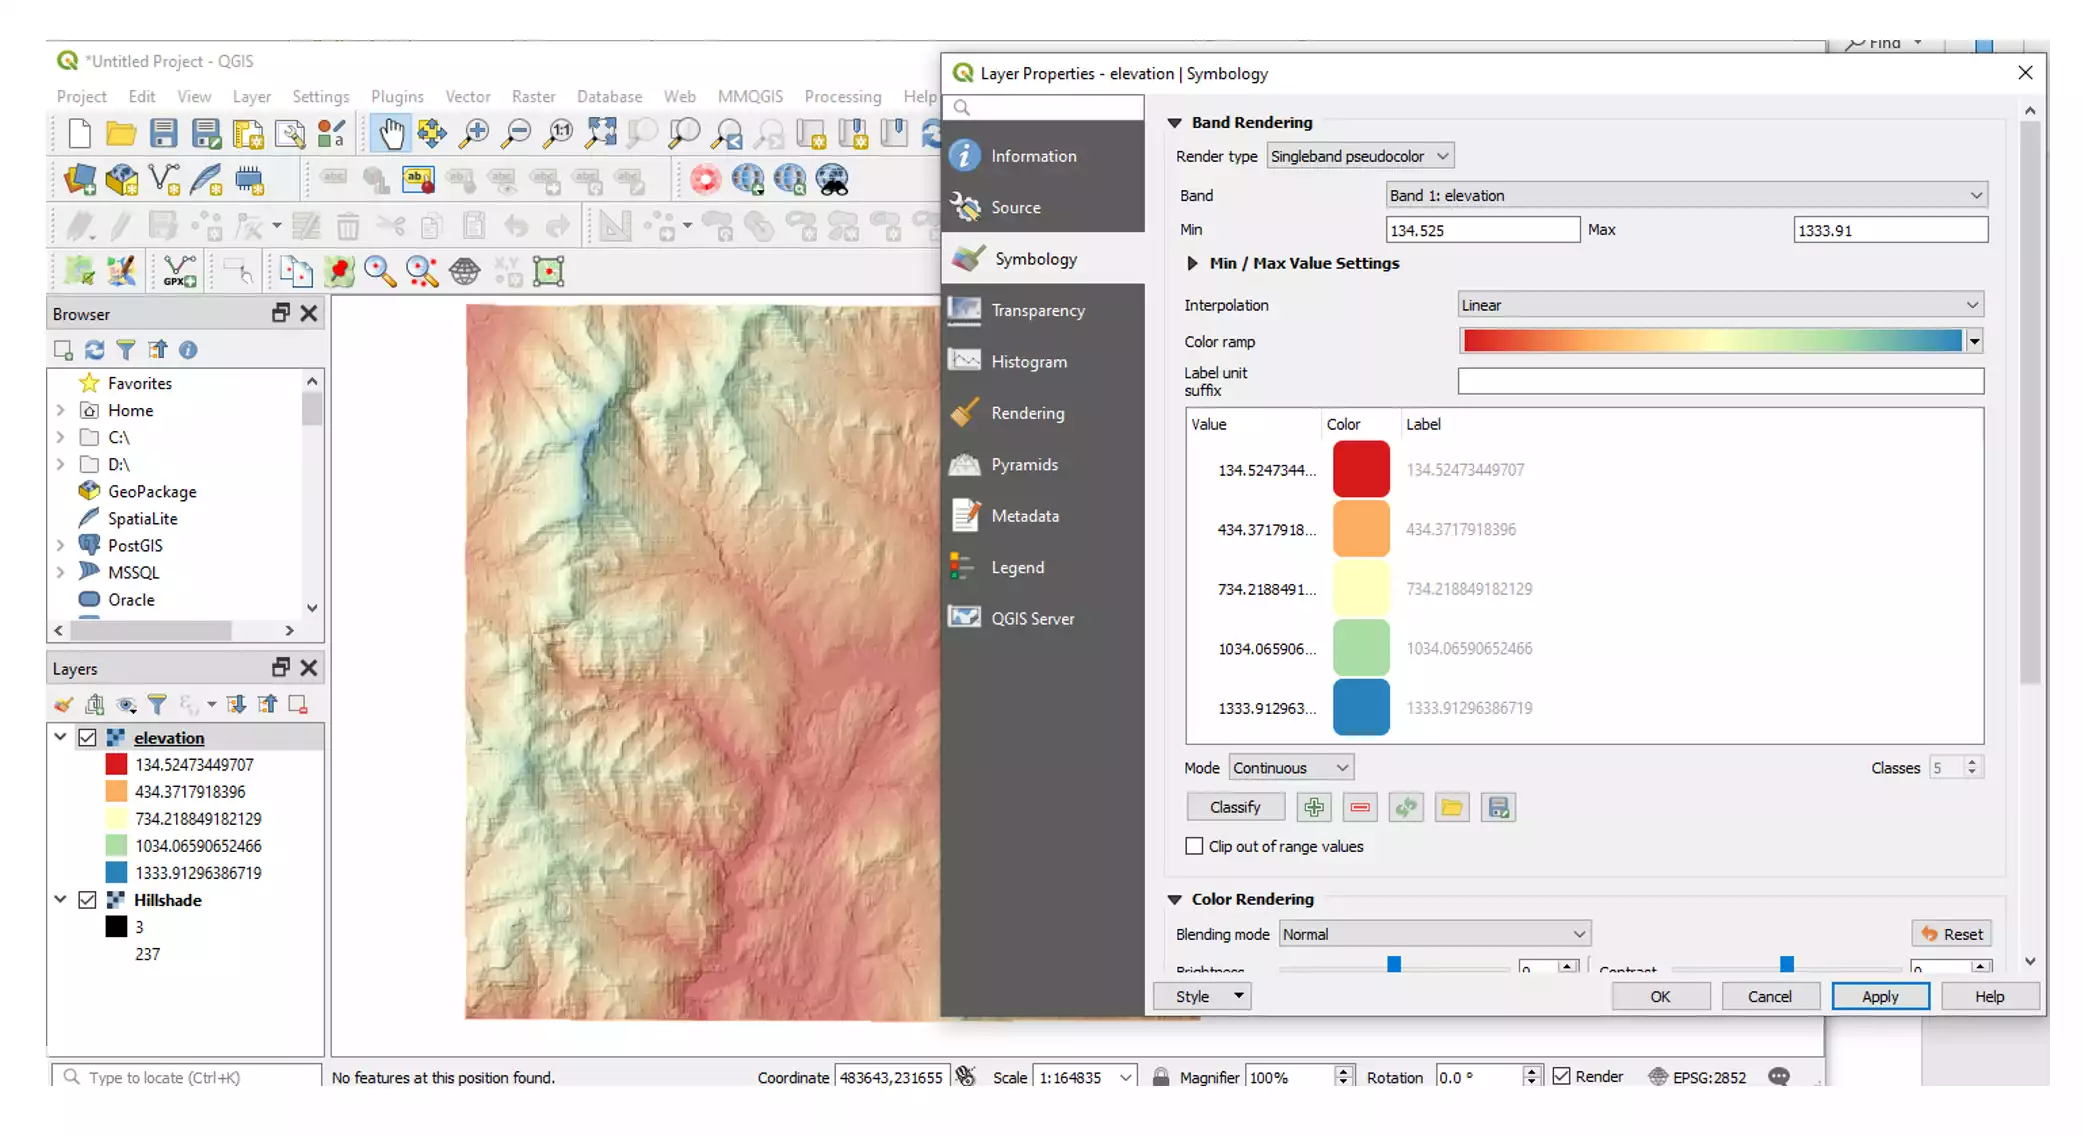Click the red color swatch for 134.52
Screen dimensions: 2084x1136
tap(1360, 469)
